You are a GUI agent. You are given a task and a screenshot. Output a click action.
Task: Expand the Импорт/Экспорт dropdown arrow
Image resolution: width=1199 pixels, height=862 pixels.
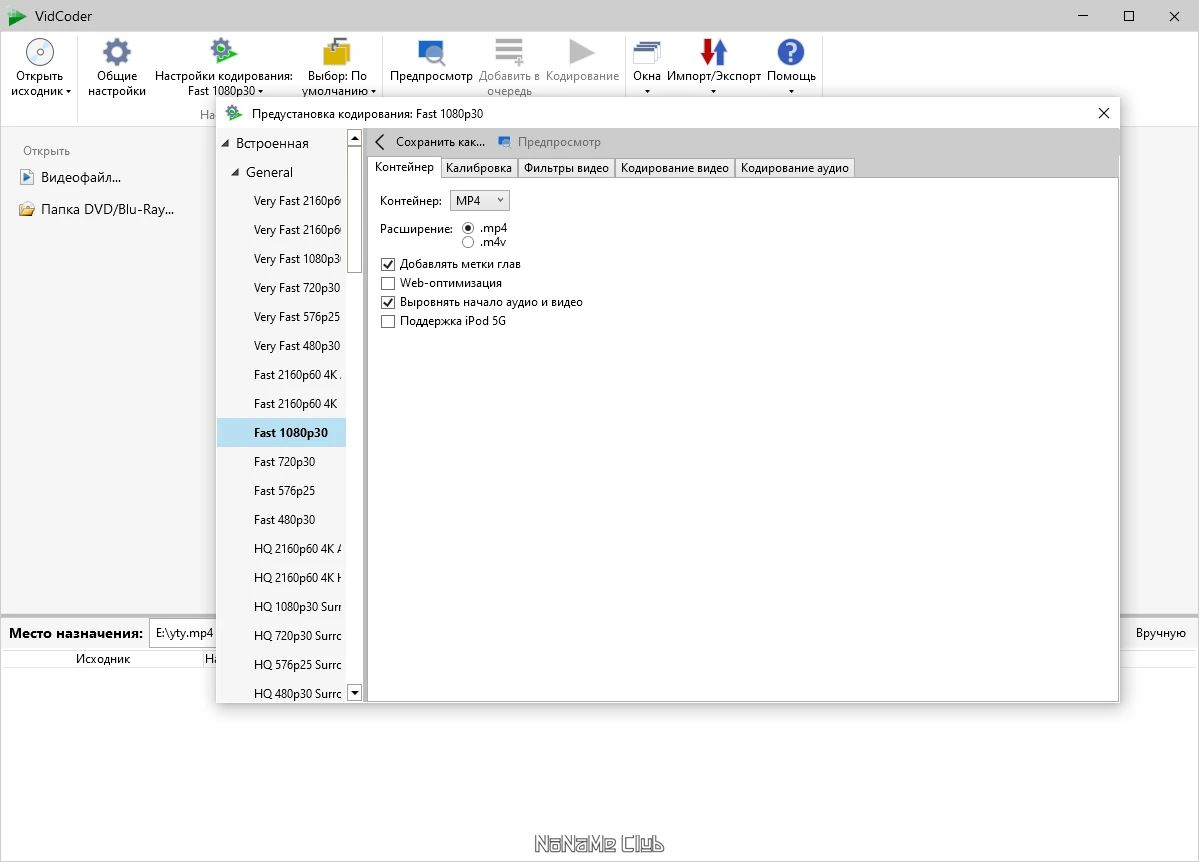pyautogui.click(x=713, y=92)
